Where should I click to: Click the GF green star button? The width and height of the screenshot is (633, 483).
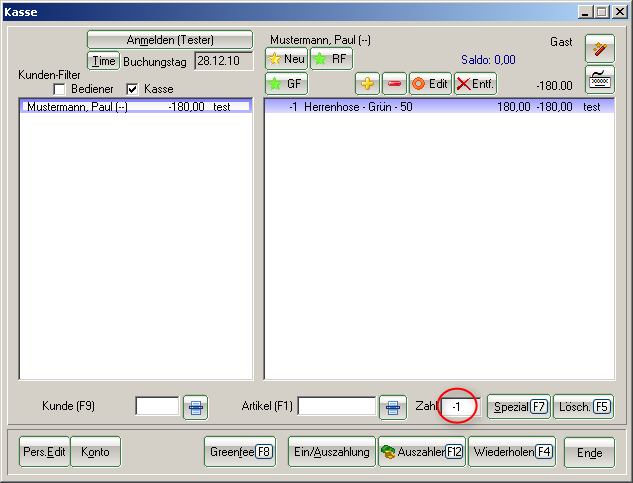(x=287, y=84)
